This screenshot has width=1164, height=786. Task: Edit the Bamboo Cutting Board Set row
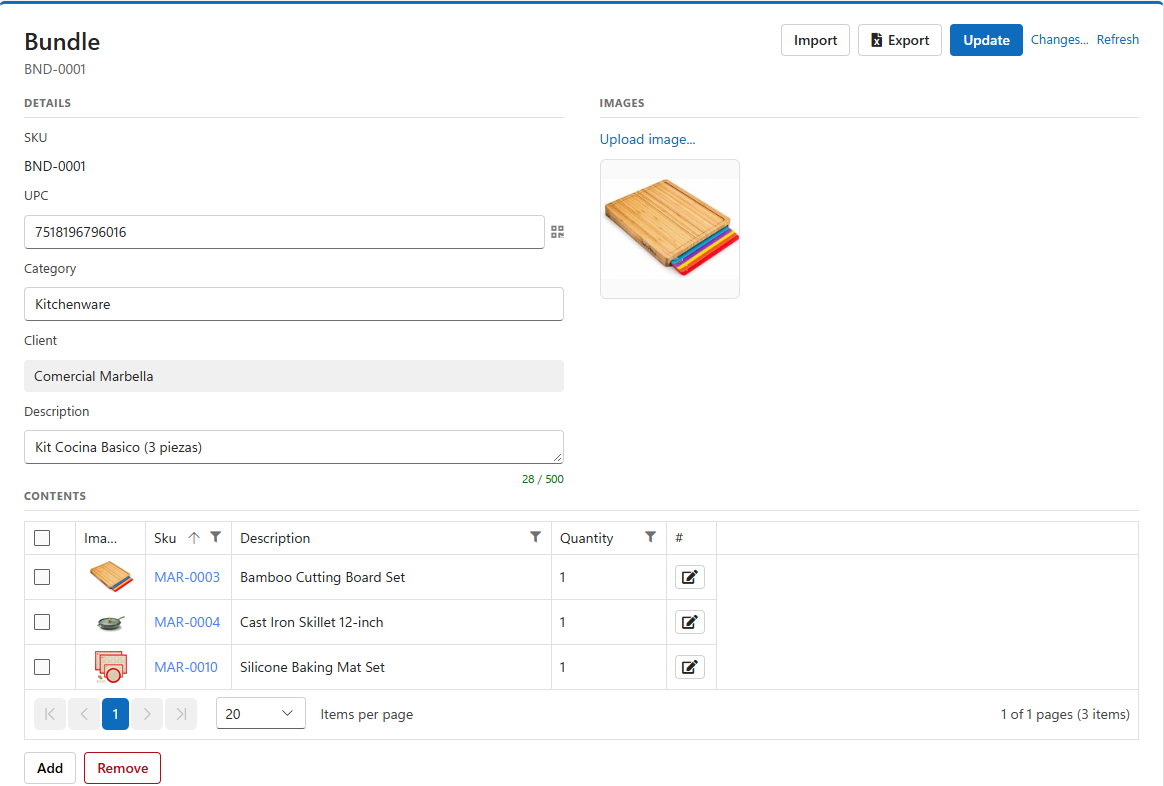tap(690, 577)
